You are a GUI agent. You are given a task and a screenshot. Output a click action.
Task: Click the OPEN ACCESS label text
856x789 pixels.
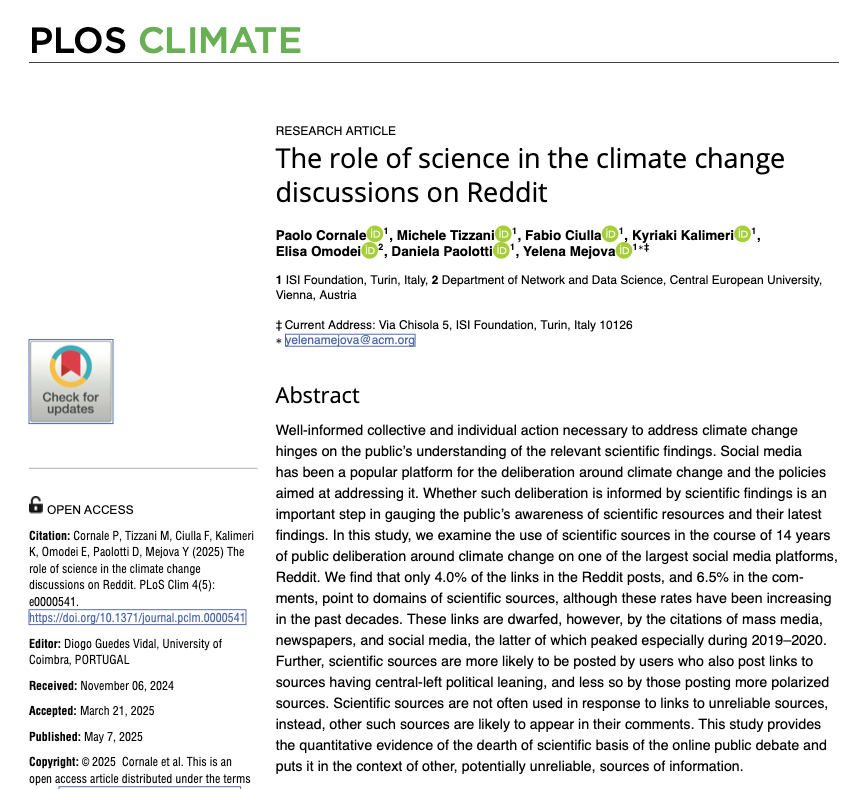90,509
